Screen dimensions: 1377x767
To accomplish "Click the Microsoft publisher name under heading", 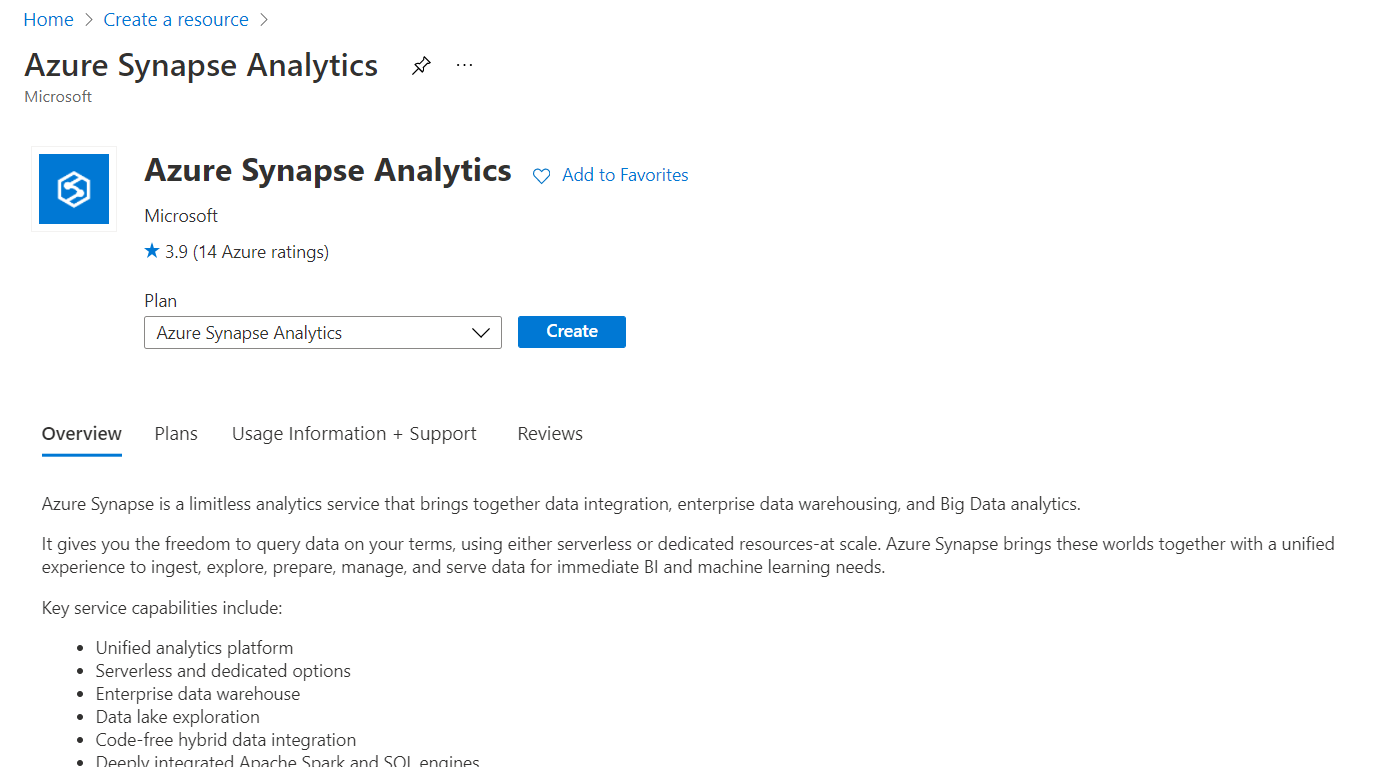I will (x=181, y=216).
